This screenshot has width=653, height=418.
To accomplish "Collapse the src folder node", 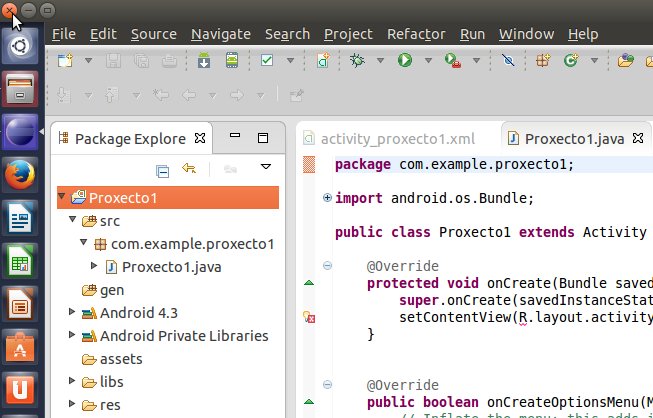I will [72, 219].
